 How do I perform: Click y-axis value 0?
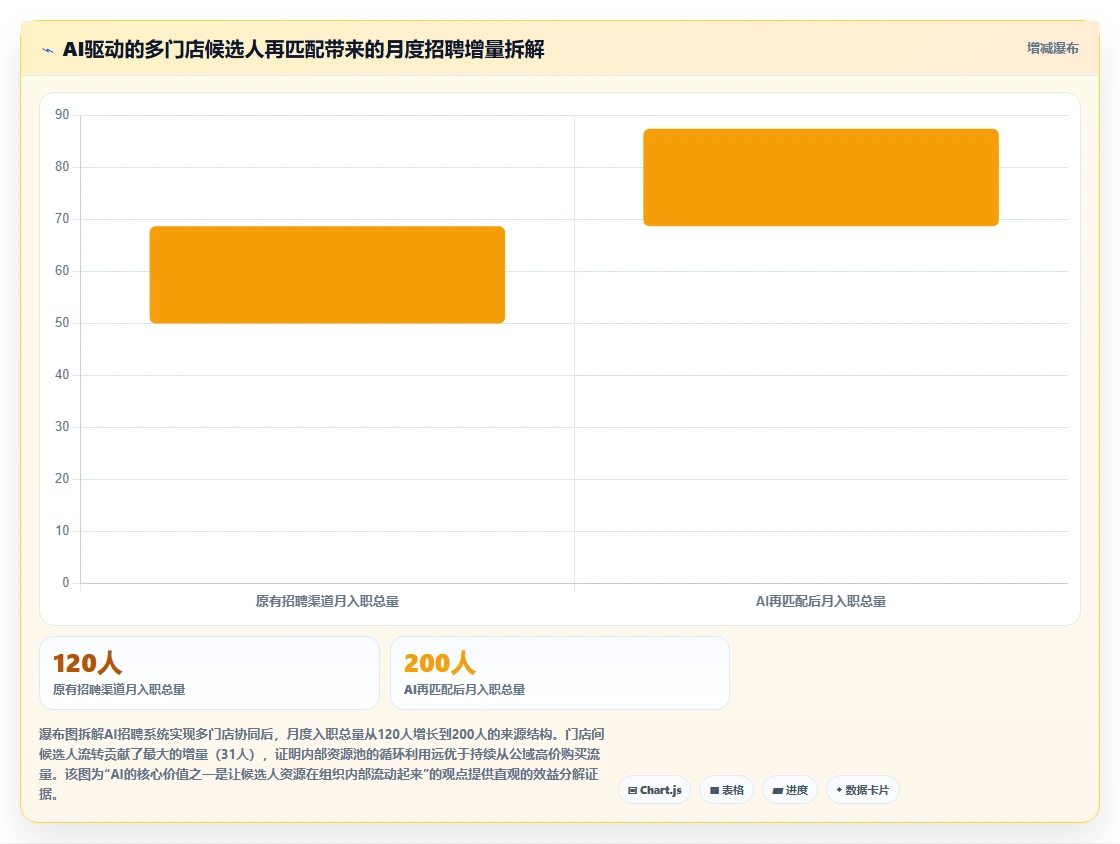tap(66, 582)
